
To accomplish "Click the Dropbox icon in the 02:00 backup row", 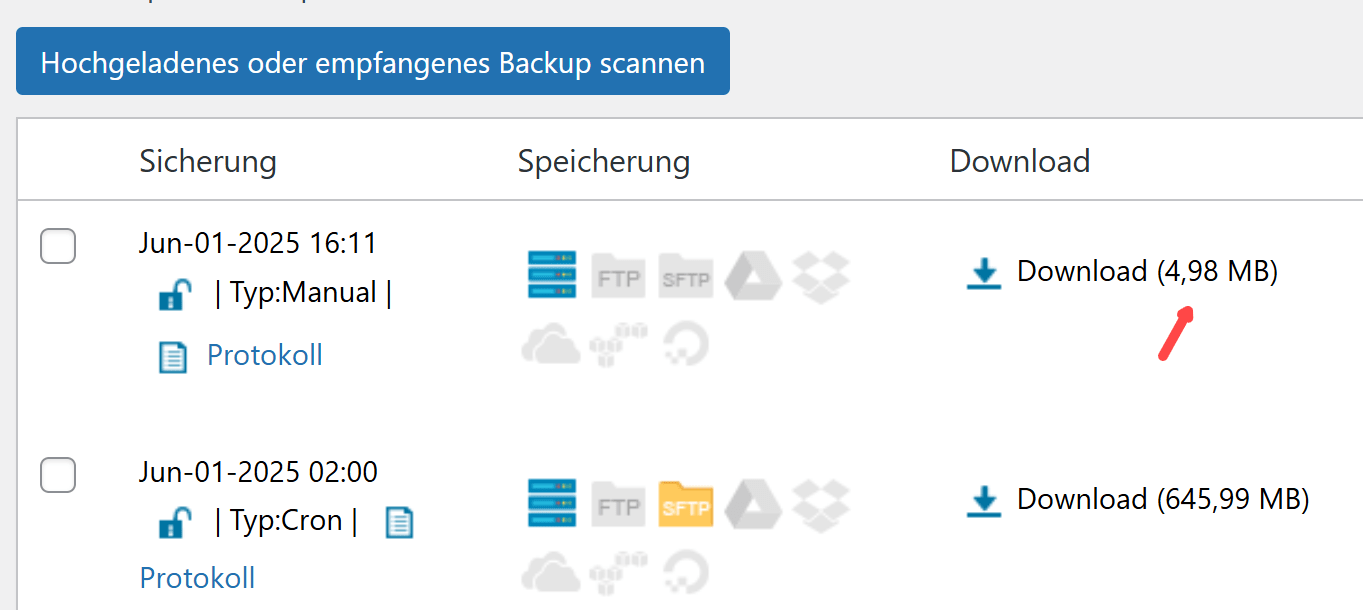I will 821,503.
